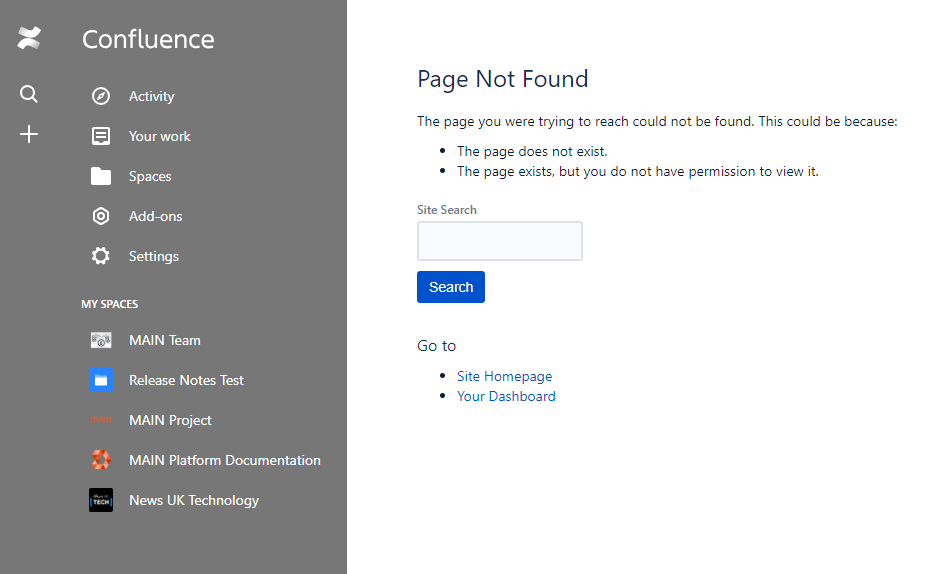Click the News UK Technology avatar
Screen dimensions: 946x574
pos(101,500)
